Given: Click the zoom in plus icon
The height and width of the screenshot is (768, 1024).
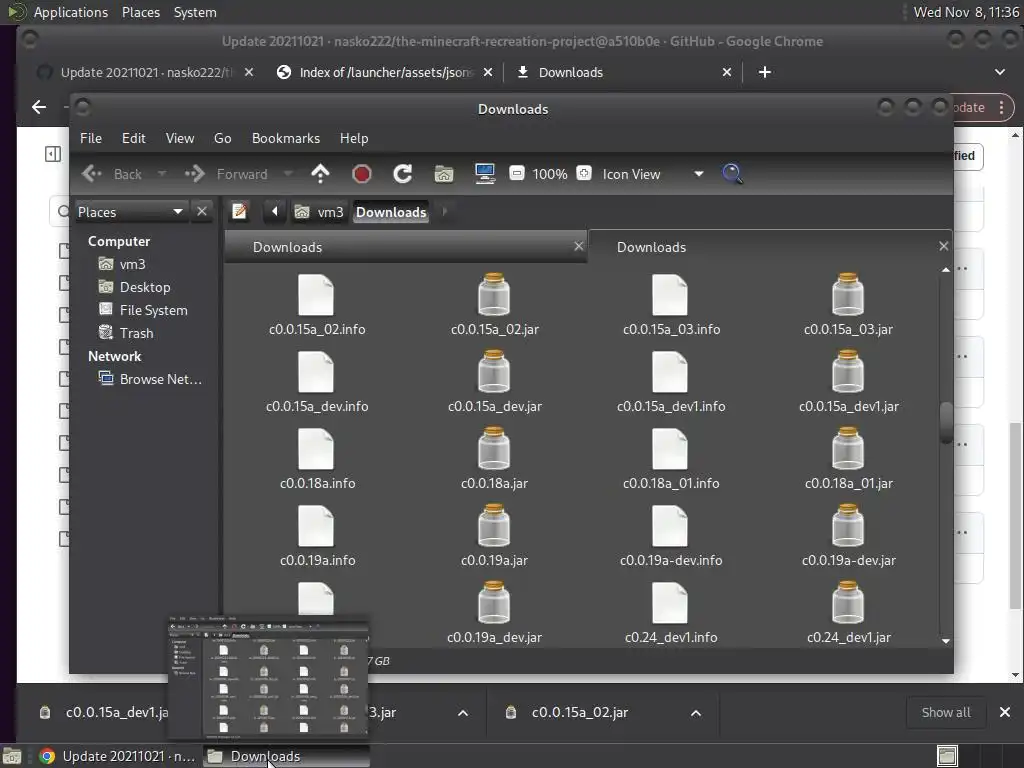Looking at the screenshot, I should point(584,173).
